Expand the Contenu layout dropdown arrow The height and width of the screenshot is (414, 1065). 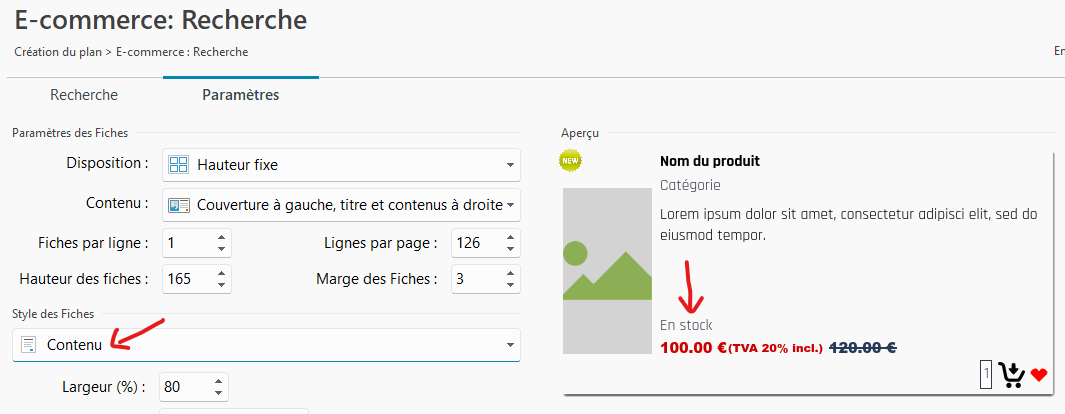click(510, 205)
